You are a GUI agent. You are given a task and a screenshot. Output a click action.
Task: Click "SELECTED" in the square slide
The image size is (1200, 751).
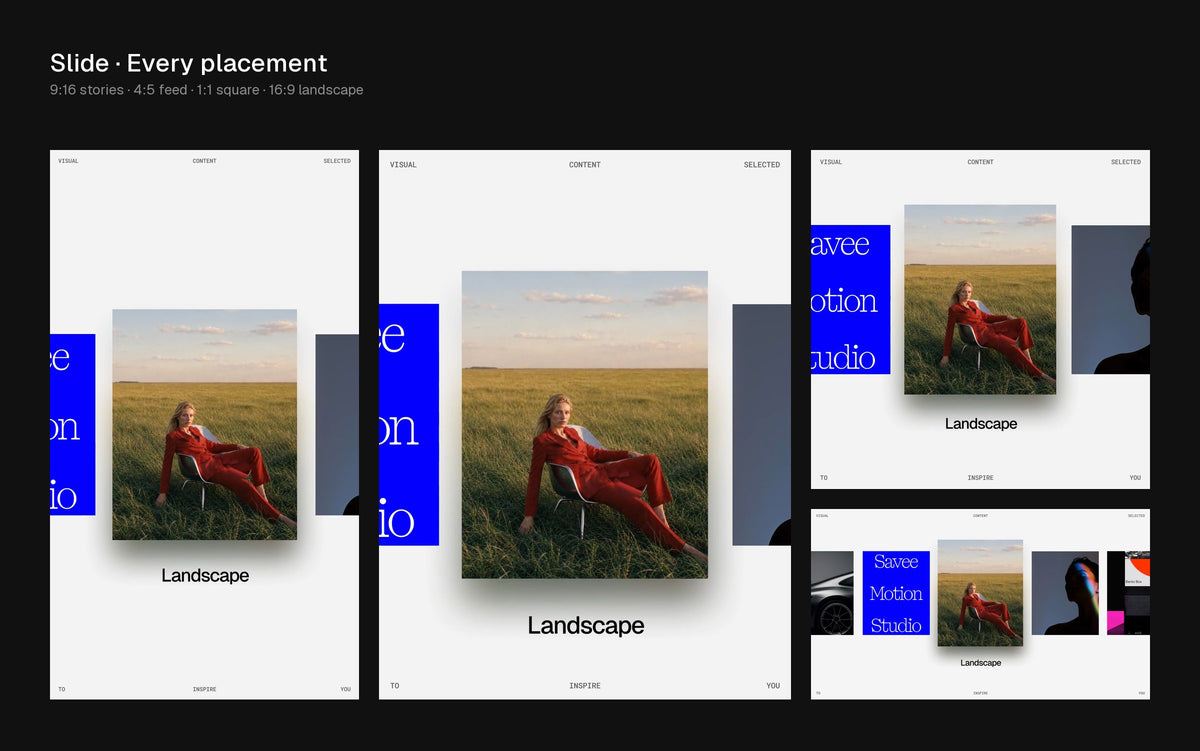tap(1126, 162)
